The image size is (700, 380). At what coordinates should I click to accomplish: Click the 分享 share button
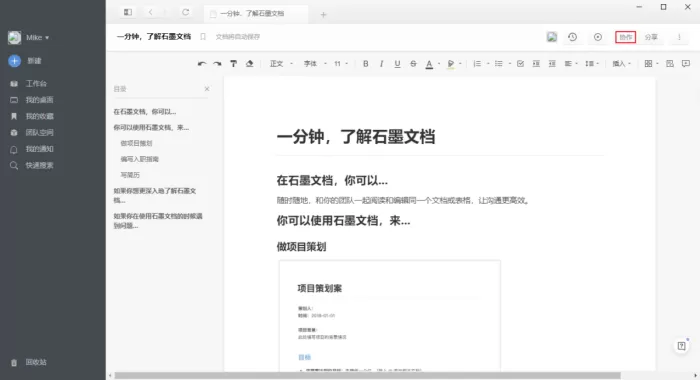pyautogui.click(x=651, y=37)
